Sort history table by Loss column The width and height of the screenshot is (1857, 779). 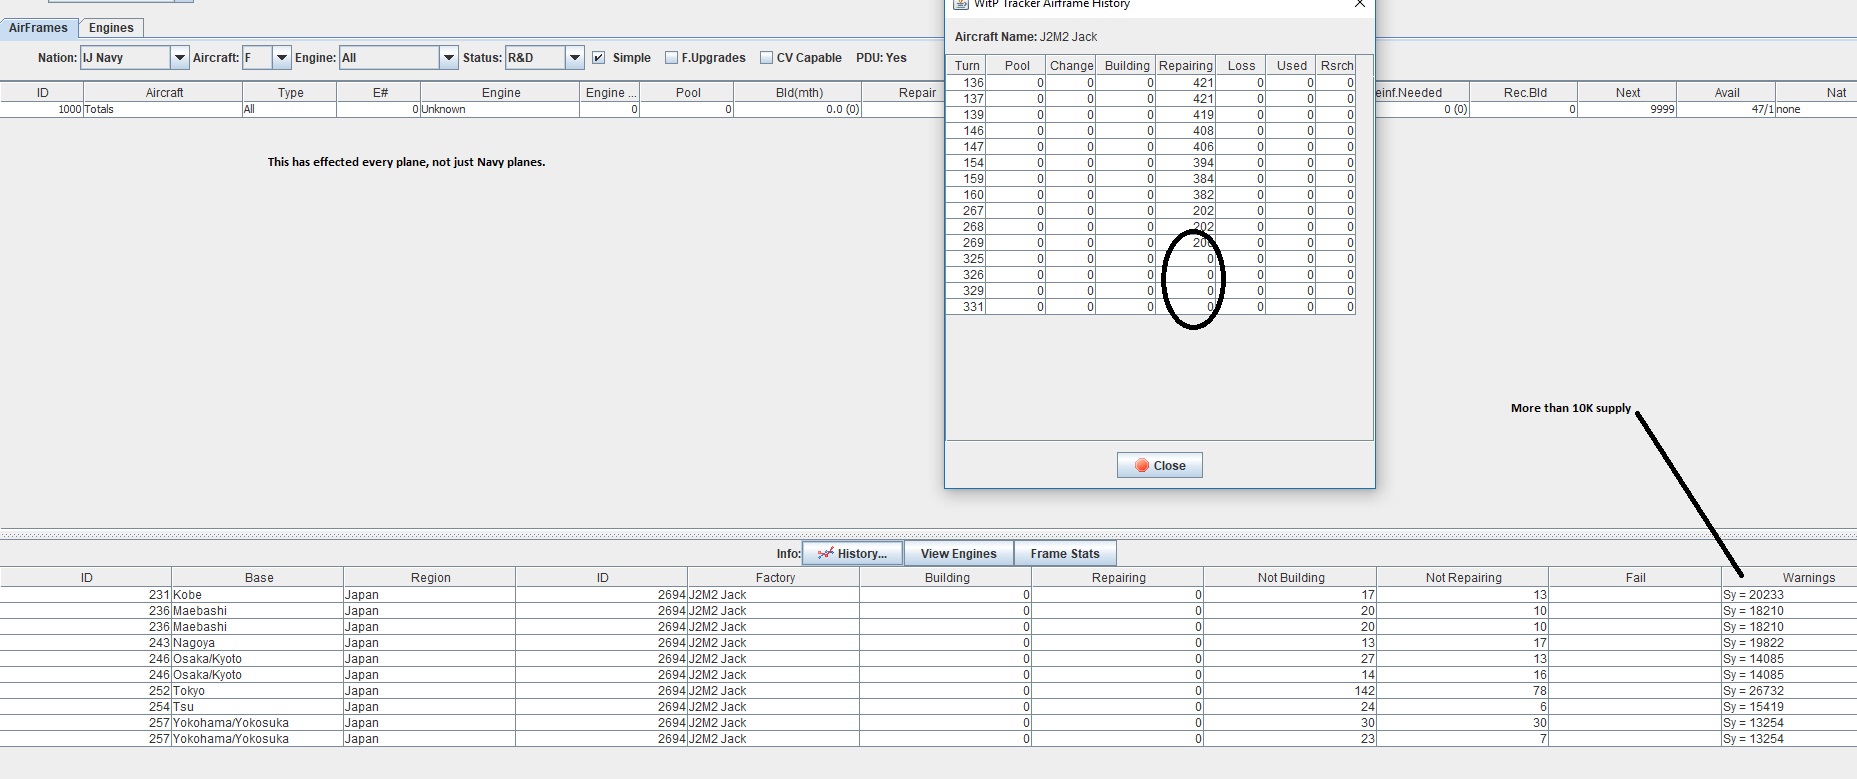tap(1241, 66)
